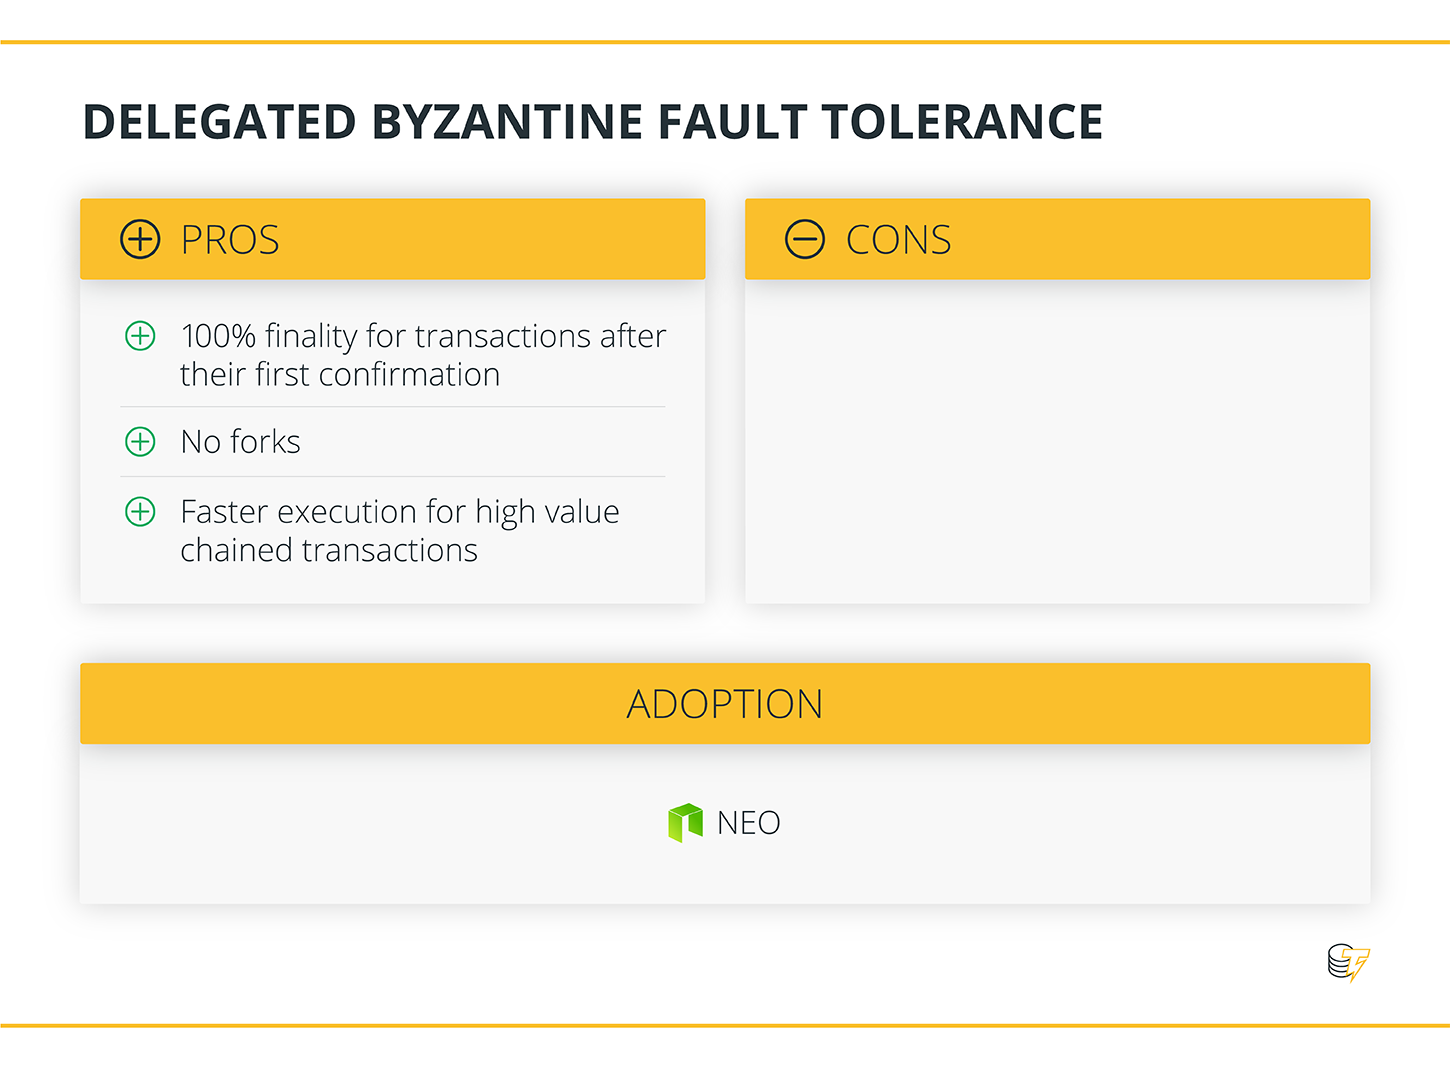1450x1068 pixels.
Task: Select the CONS header label
Action: click(x=898, y=240)
